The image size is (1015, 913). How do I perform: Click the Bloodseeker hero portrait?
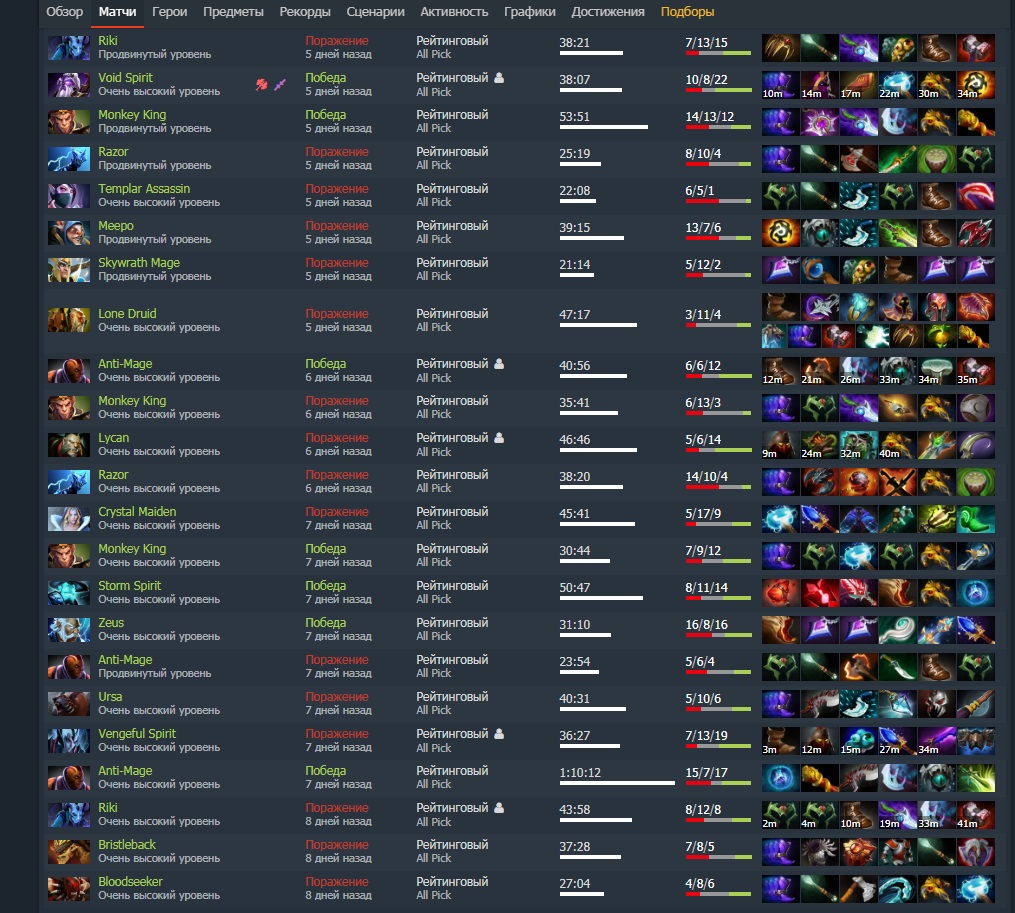click(69, 888)
